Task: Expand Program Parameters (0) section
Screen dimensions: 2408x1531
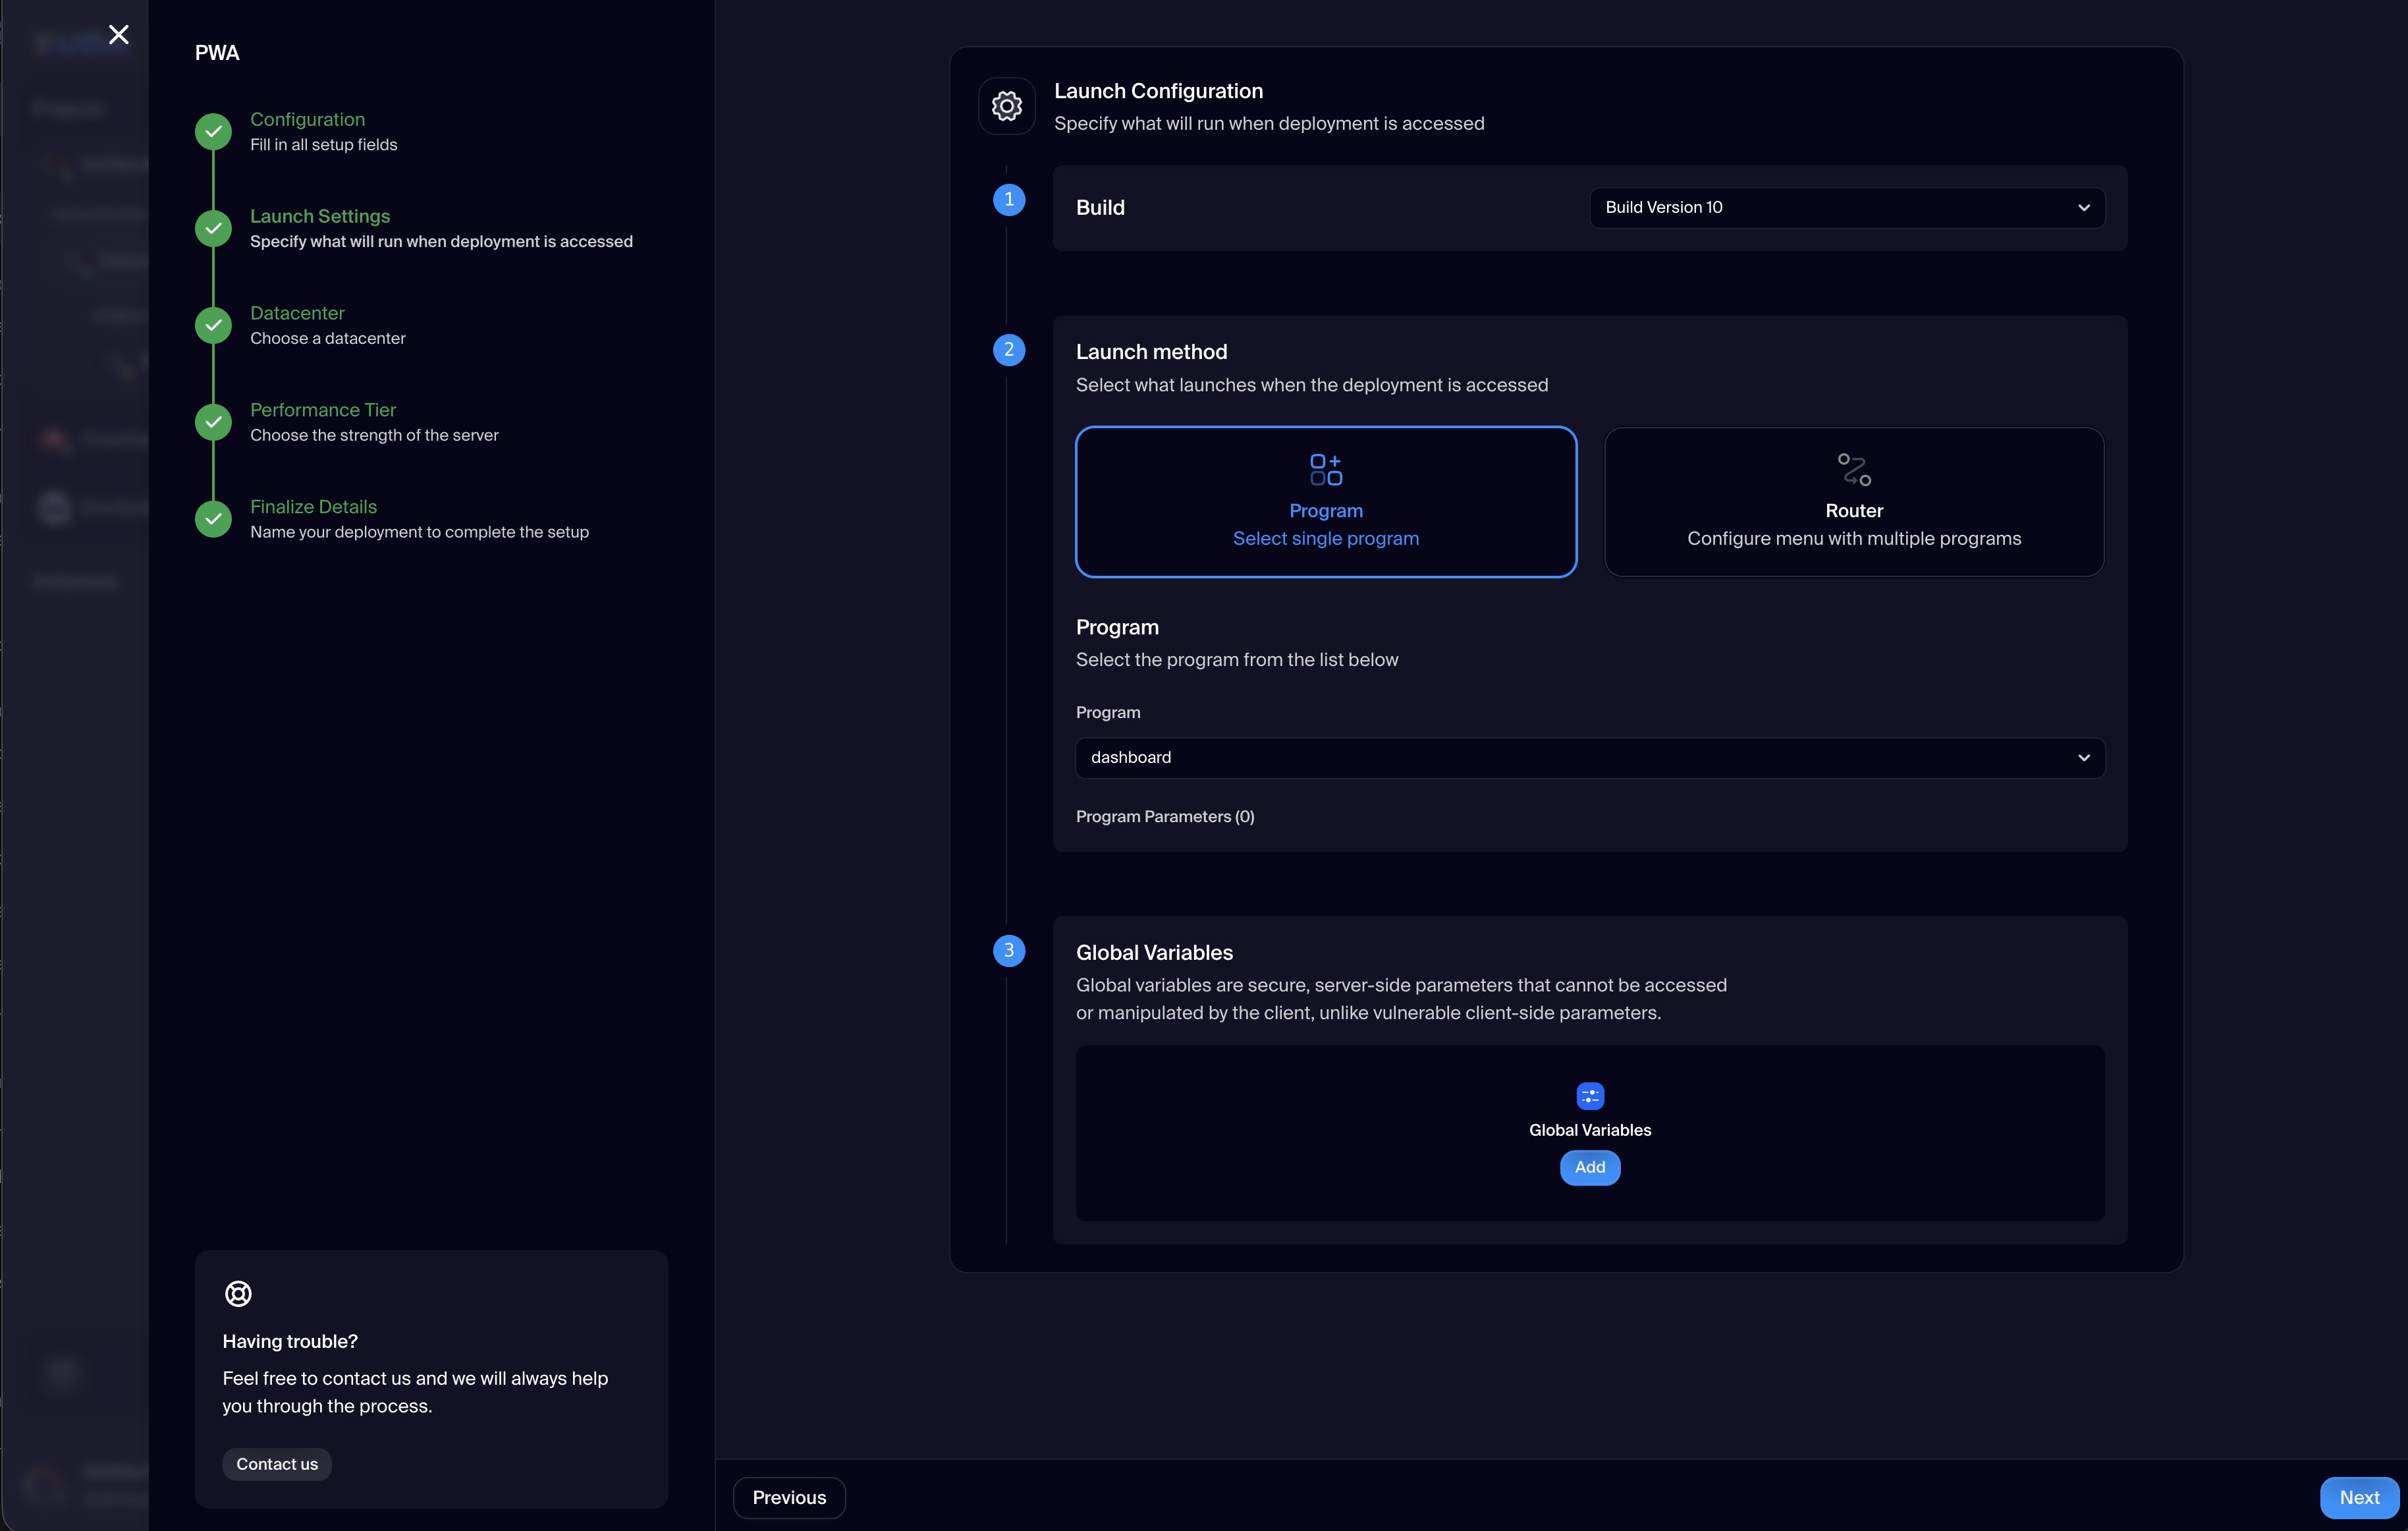Action: 1164,817
